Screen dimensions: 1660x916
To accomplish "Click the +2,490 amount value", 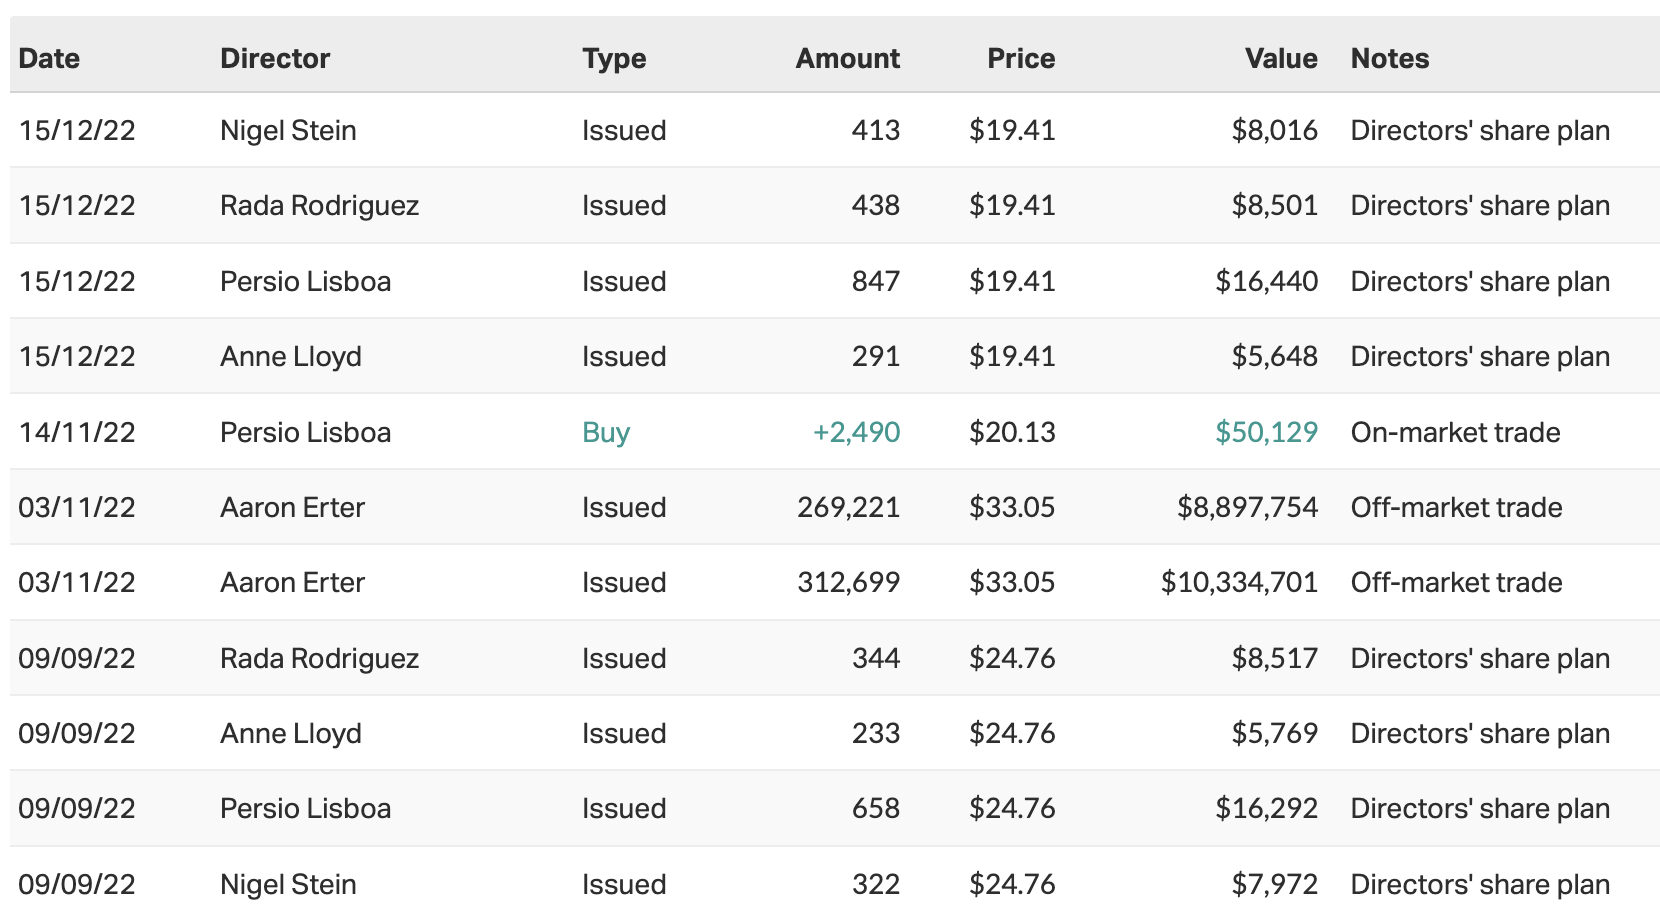I will [x=856, y=433].
